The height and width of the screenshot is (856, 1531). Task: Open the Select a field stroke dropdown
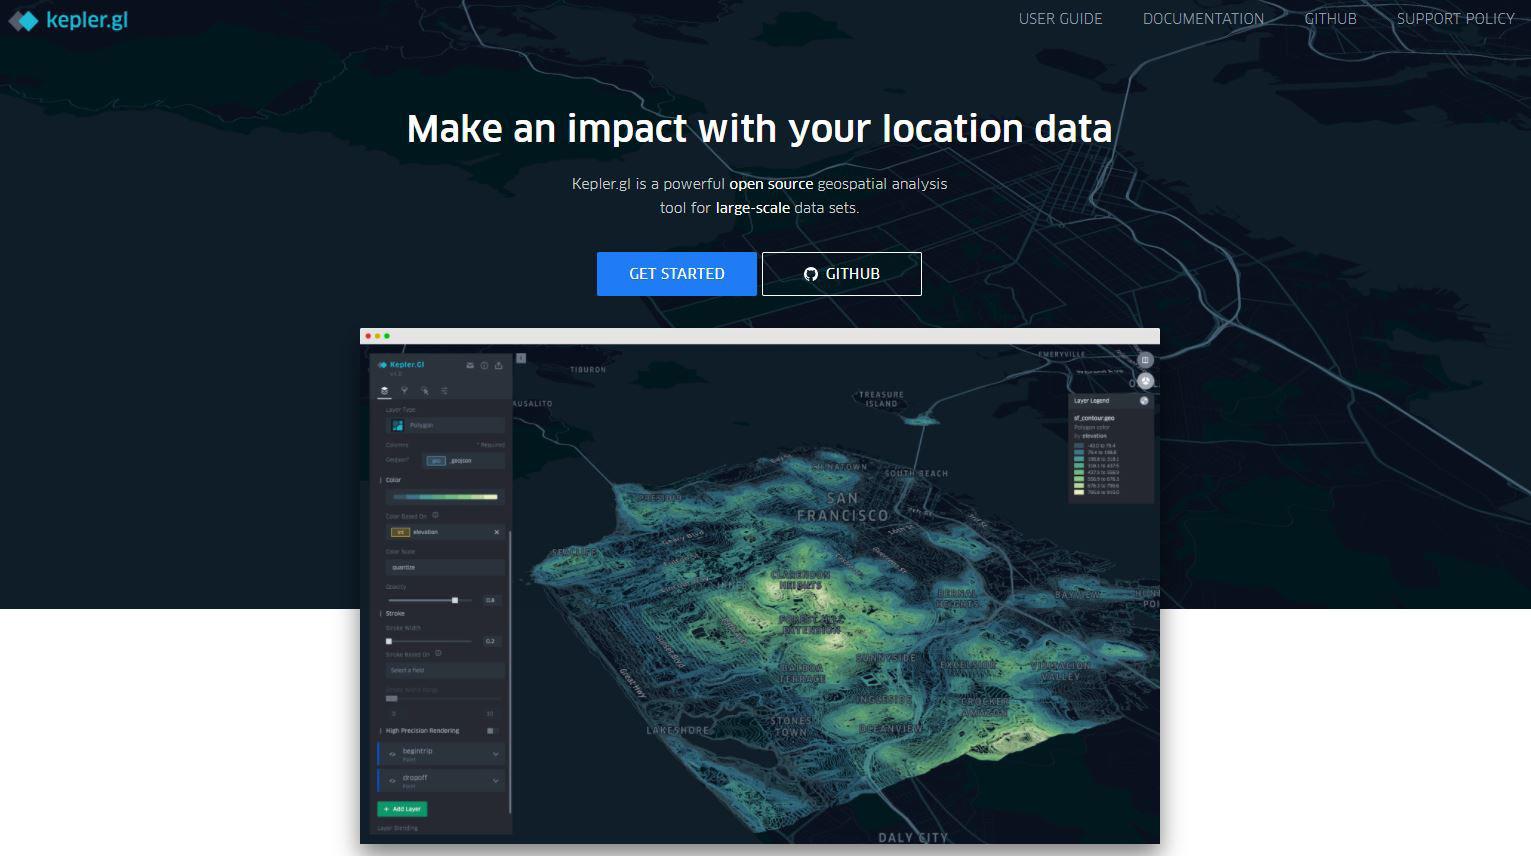pyautogui.click(x=445, y=670)
